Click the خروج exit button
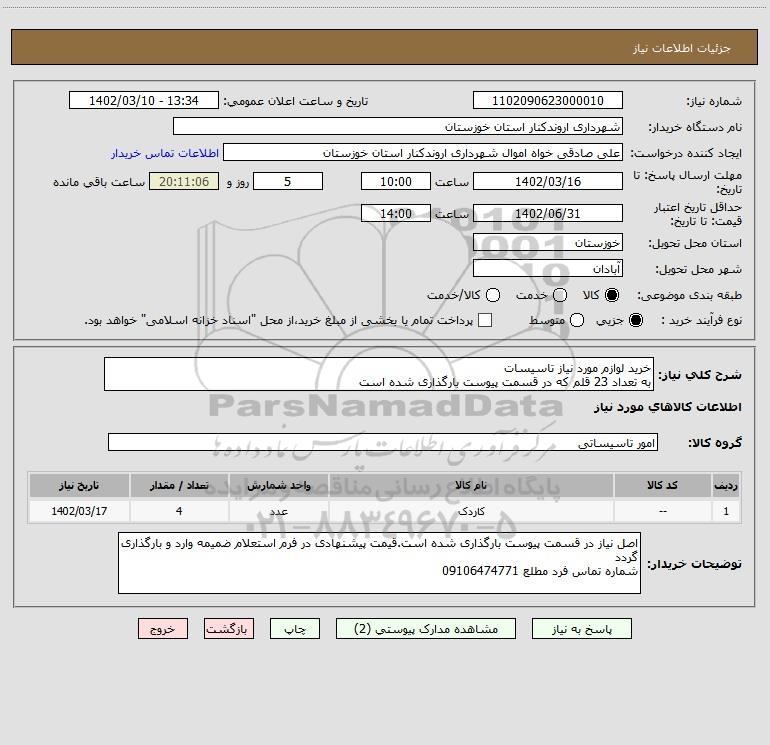The height and width of the screenshot is (745, 770). (163, 629)
